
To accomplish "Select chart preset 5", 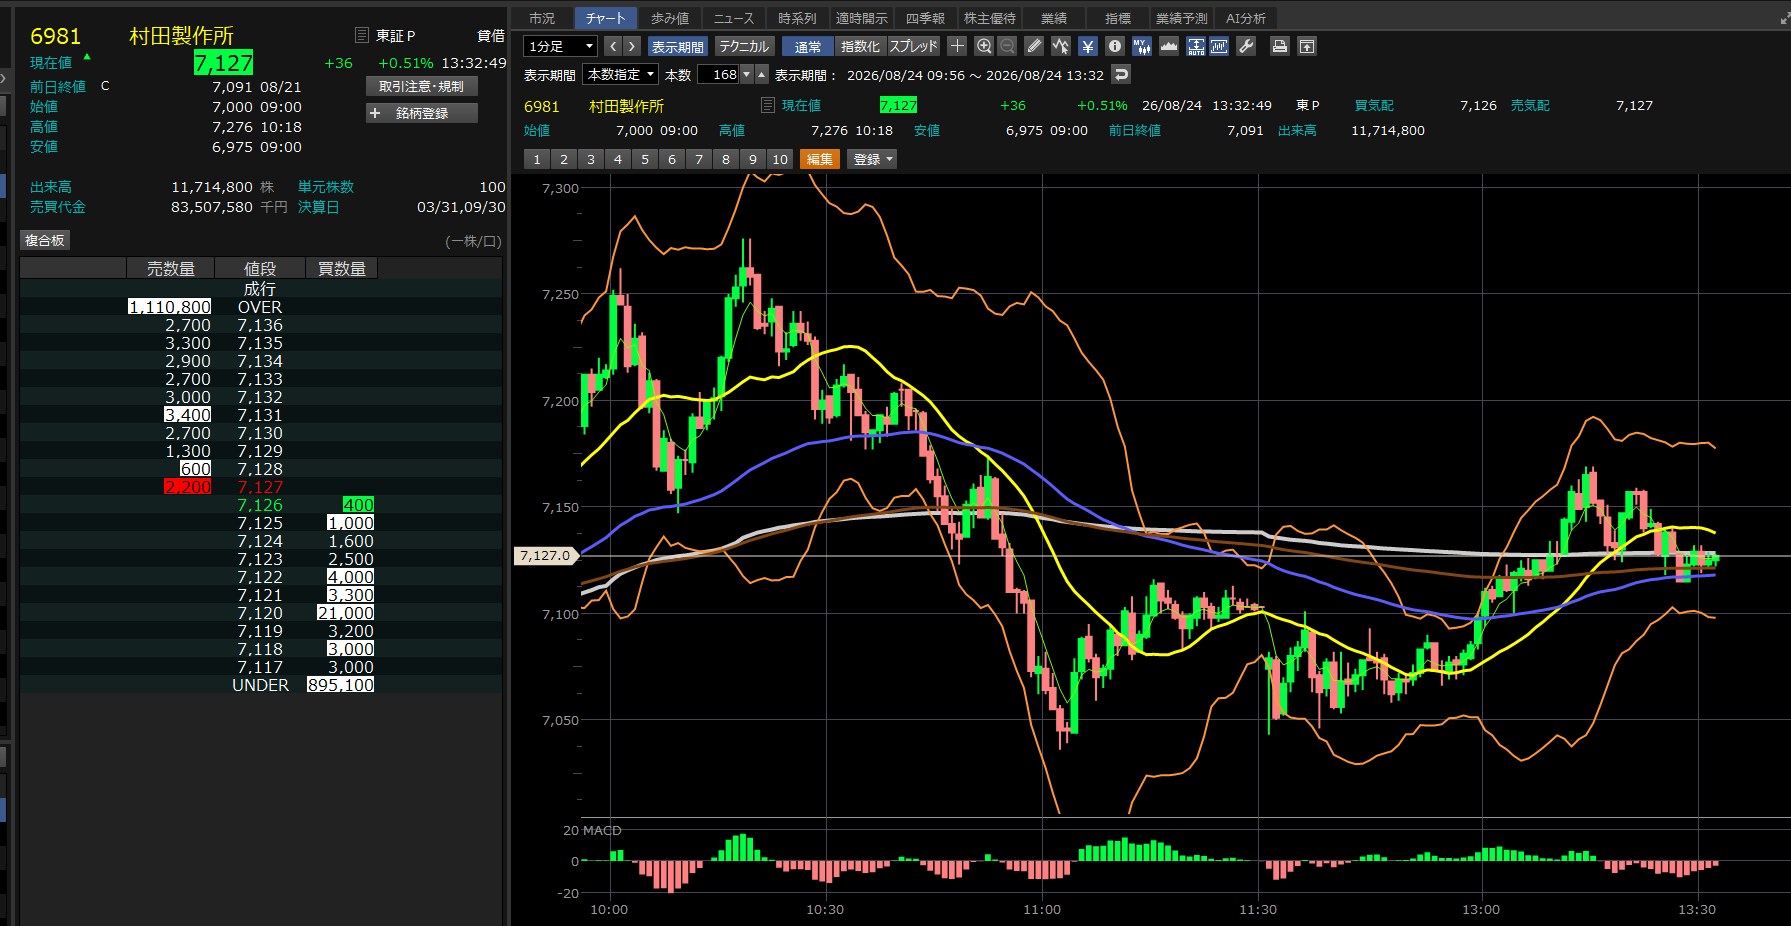I will (x=645, y=159).
